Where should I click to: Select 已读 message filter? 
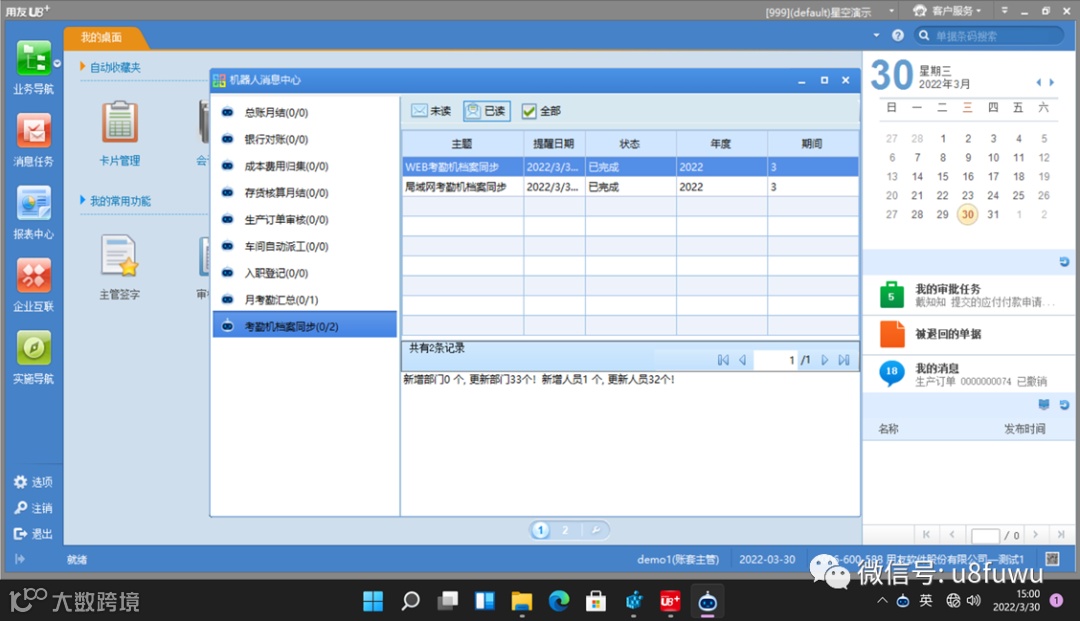[486, 111]
